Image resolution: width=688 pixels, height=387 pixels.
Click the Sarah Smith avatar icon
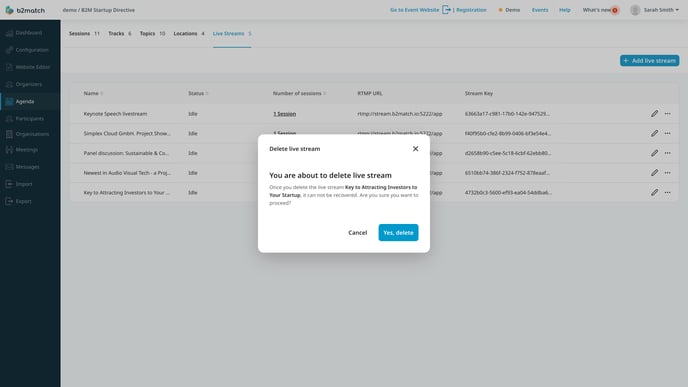(635, 10)
